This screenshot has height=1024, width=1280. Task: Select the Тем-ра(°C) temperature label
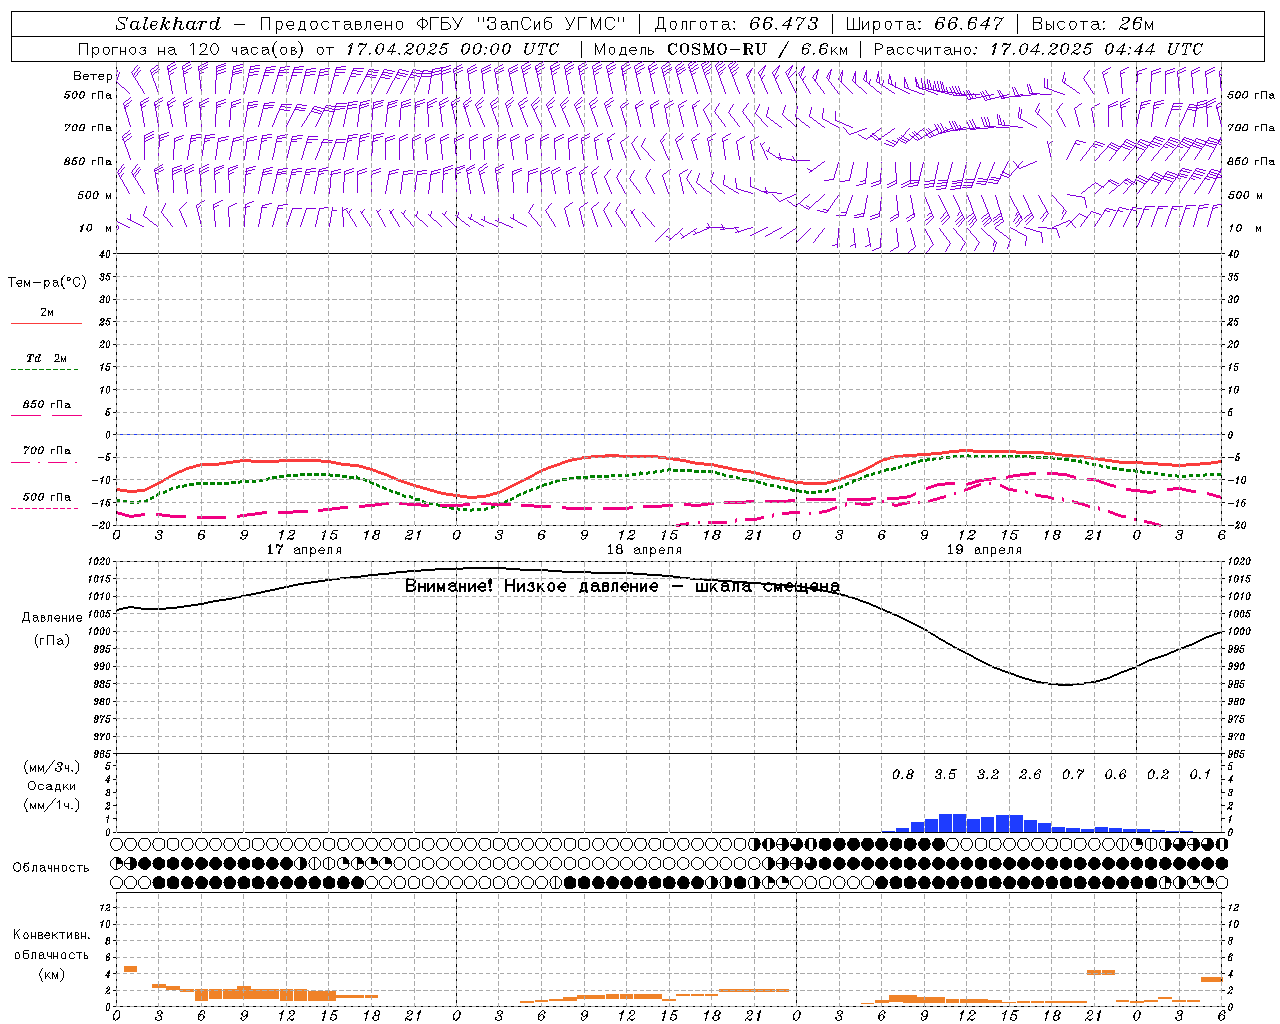click(47, 283)
